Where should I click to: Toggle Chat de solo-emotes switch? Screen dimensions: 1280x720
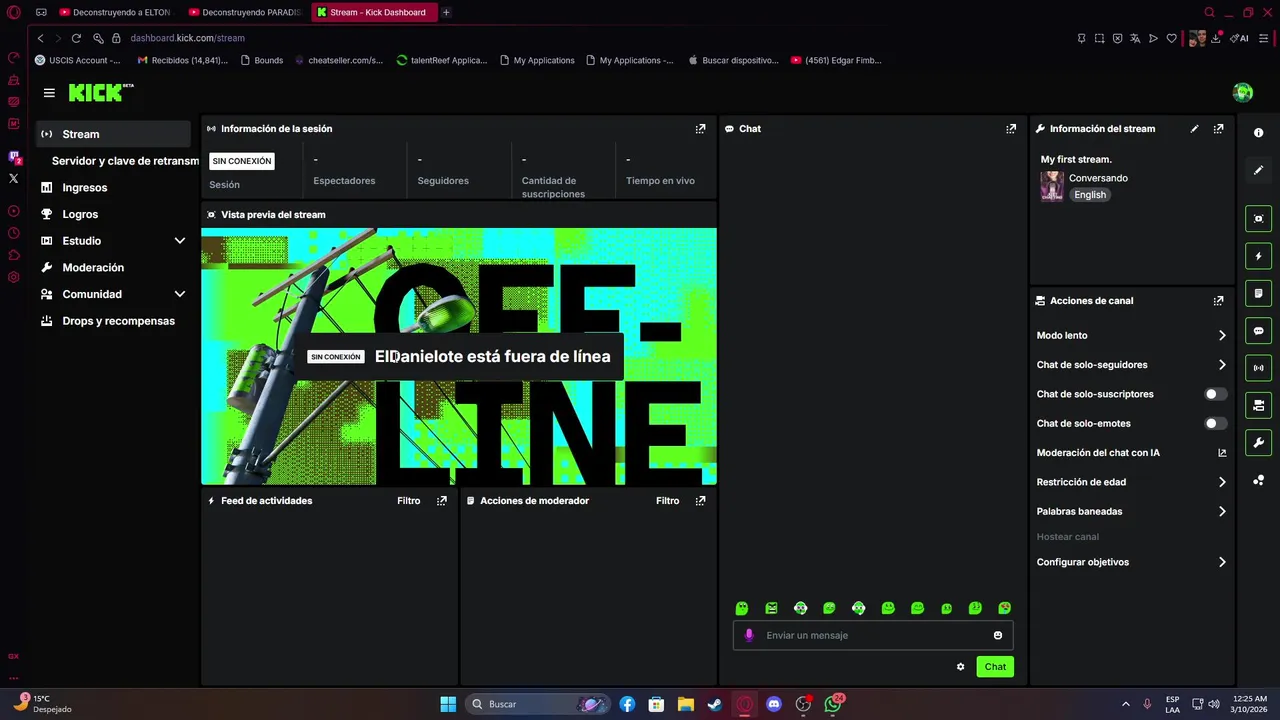tap(1215, 423)
